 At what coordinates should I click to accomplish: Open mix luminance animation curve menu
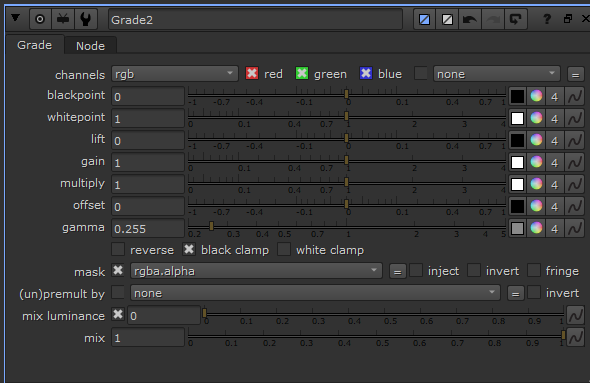pyautogui.click(x=575, y=316)
